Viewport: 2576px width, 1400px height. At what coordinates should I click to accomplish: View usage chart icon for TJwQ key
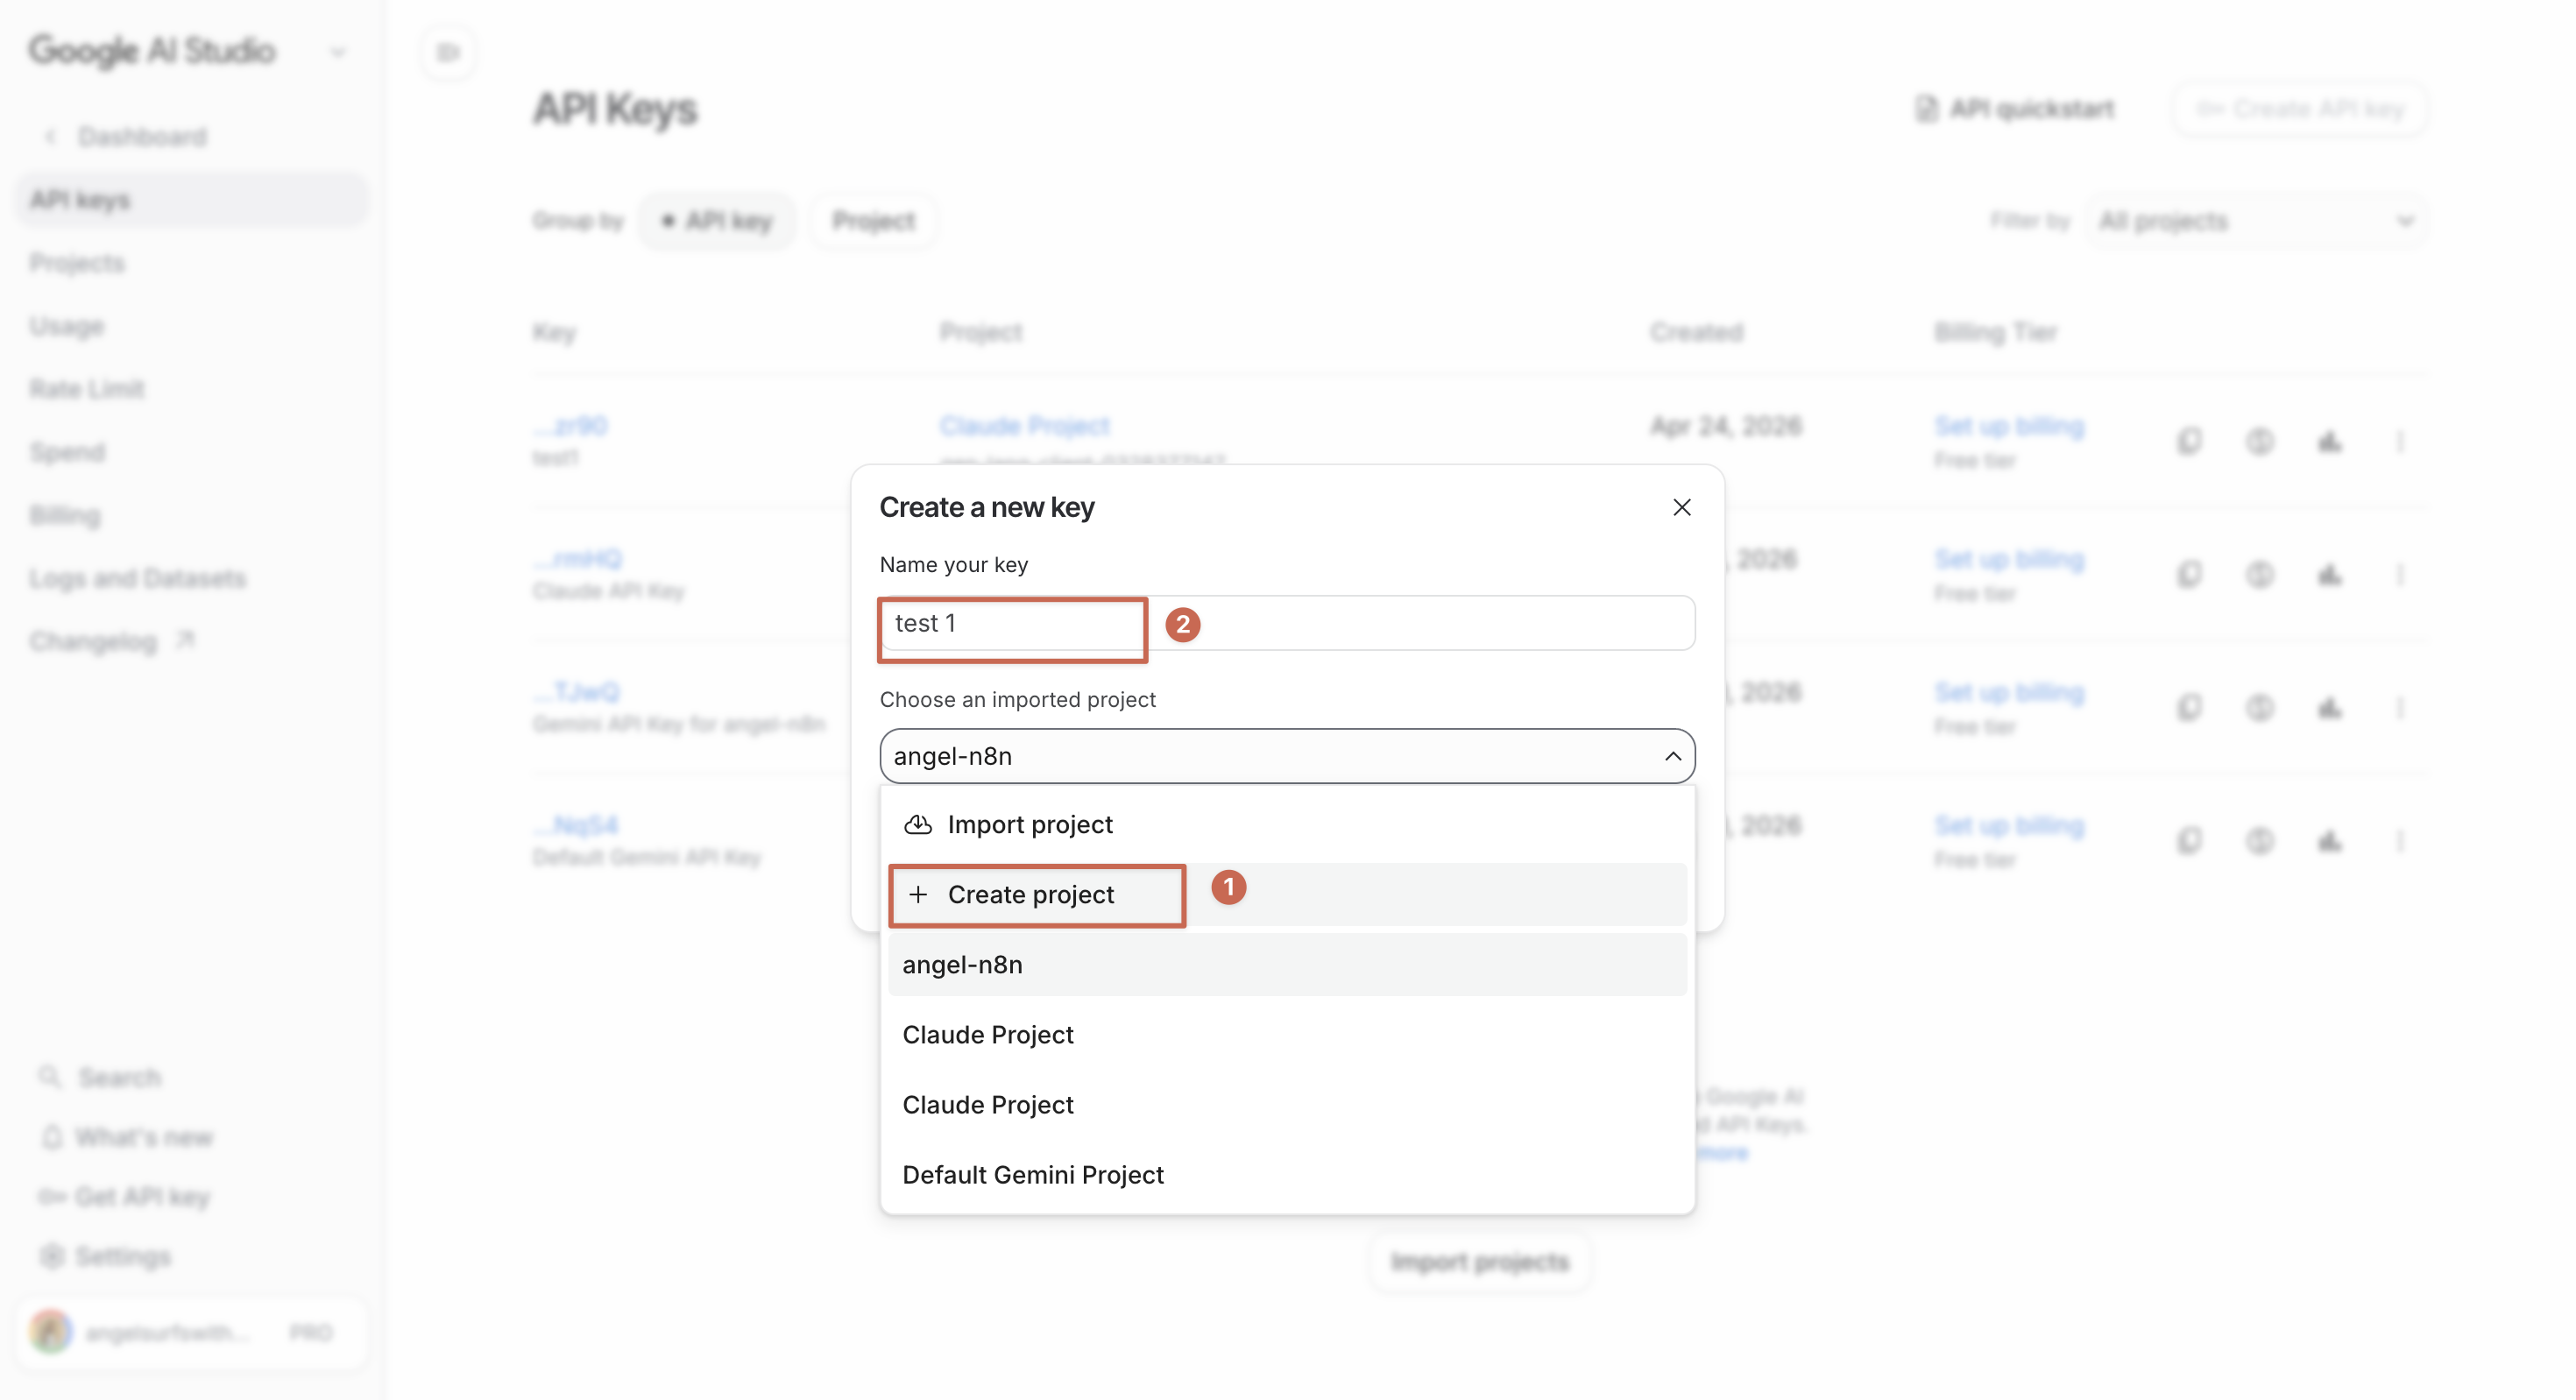click(2329, 707)
